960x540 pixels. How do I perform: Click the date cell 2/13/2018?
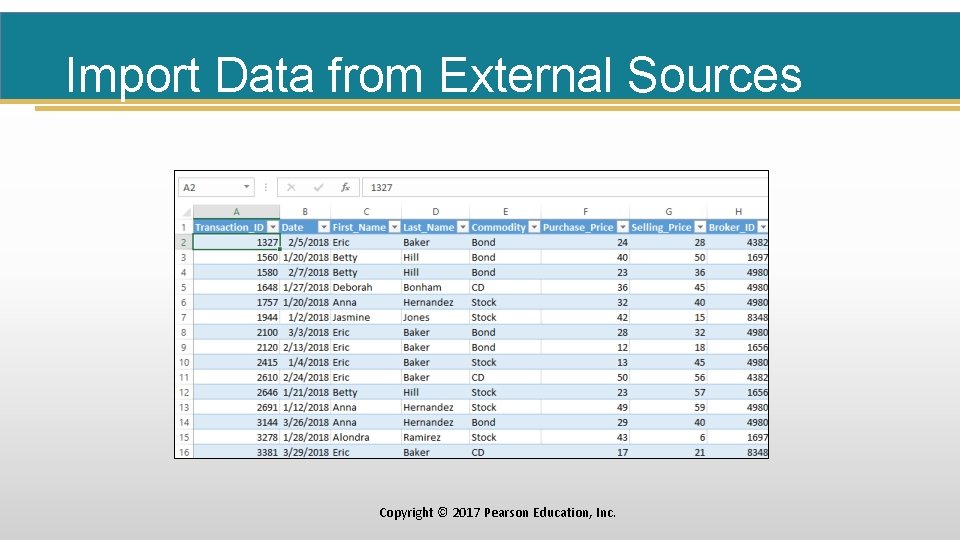tap(305, 347)
